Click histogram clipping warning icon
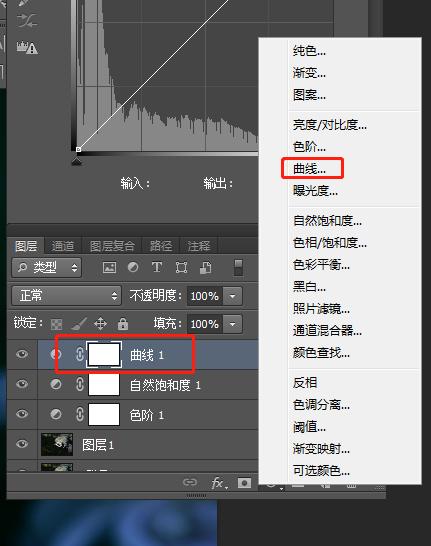Viewport: 431px width, 546px height. pos(27,47)
